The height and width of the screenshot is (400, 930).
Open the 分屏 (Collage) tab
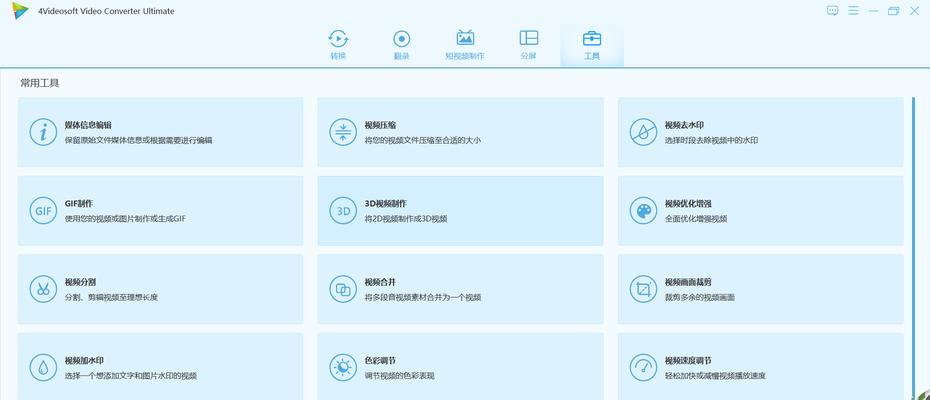[x=528, y=45]
